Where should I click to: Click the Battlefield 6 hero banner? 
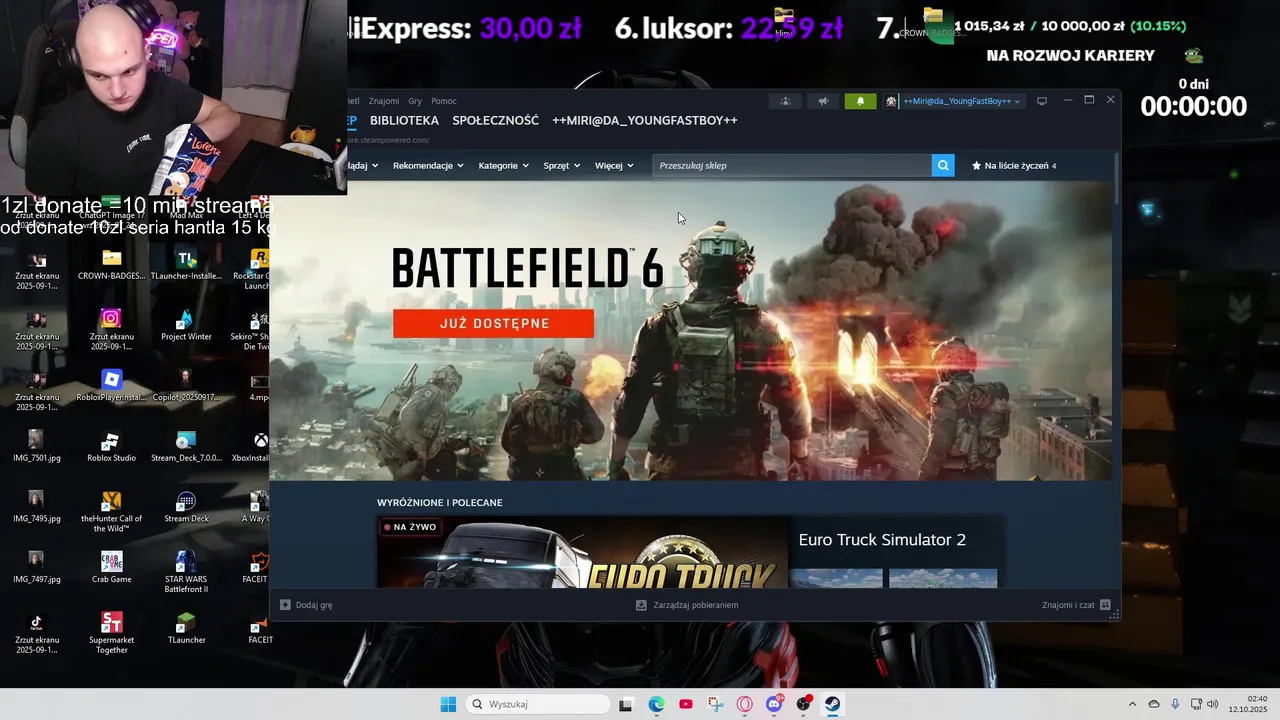690,330
